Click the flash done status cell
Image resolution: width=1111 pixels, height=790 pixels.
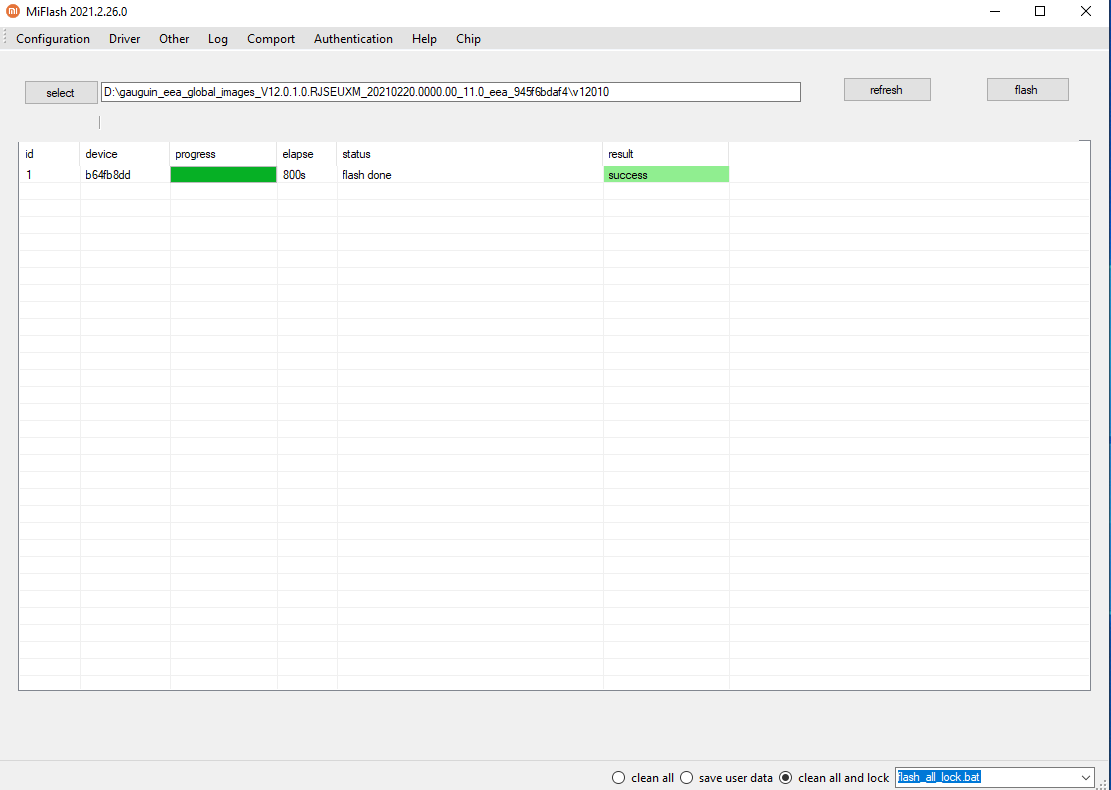(470, 175)
